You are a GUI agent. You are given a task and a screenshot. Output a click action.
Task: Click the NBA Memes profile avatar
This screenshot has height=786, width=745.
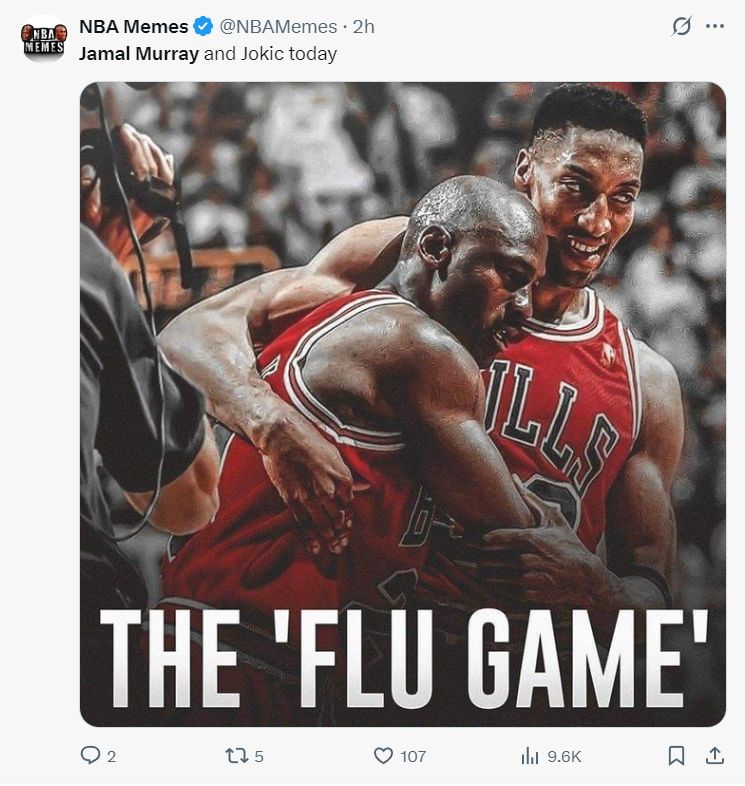[x=44, y=39]
